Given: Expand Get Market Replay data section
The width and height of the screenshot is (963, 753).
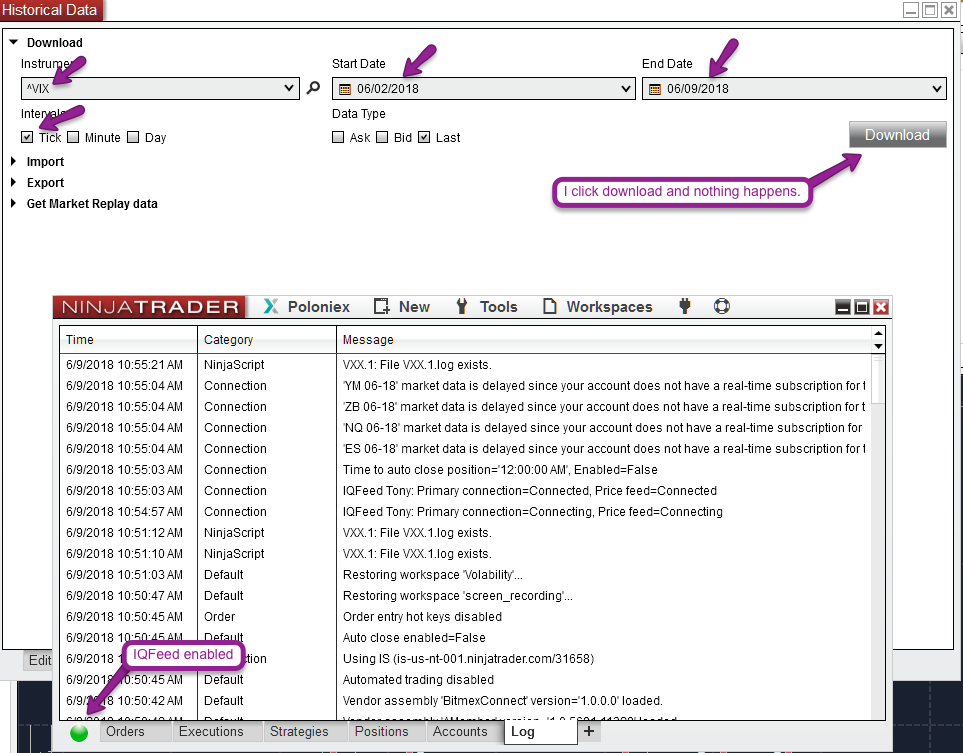Looking at the screenshot, I should [x=14, y=203].
